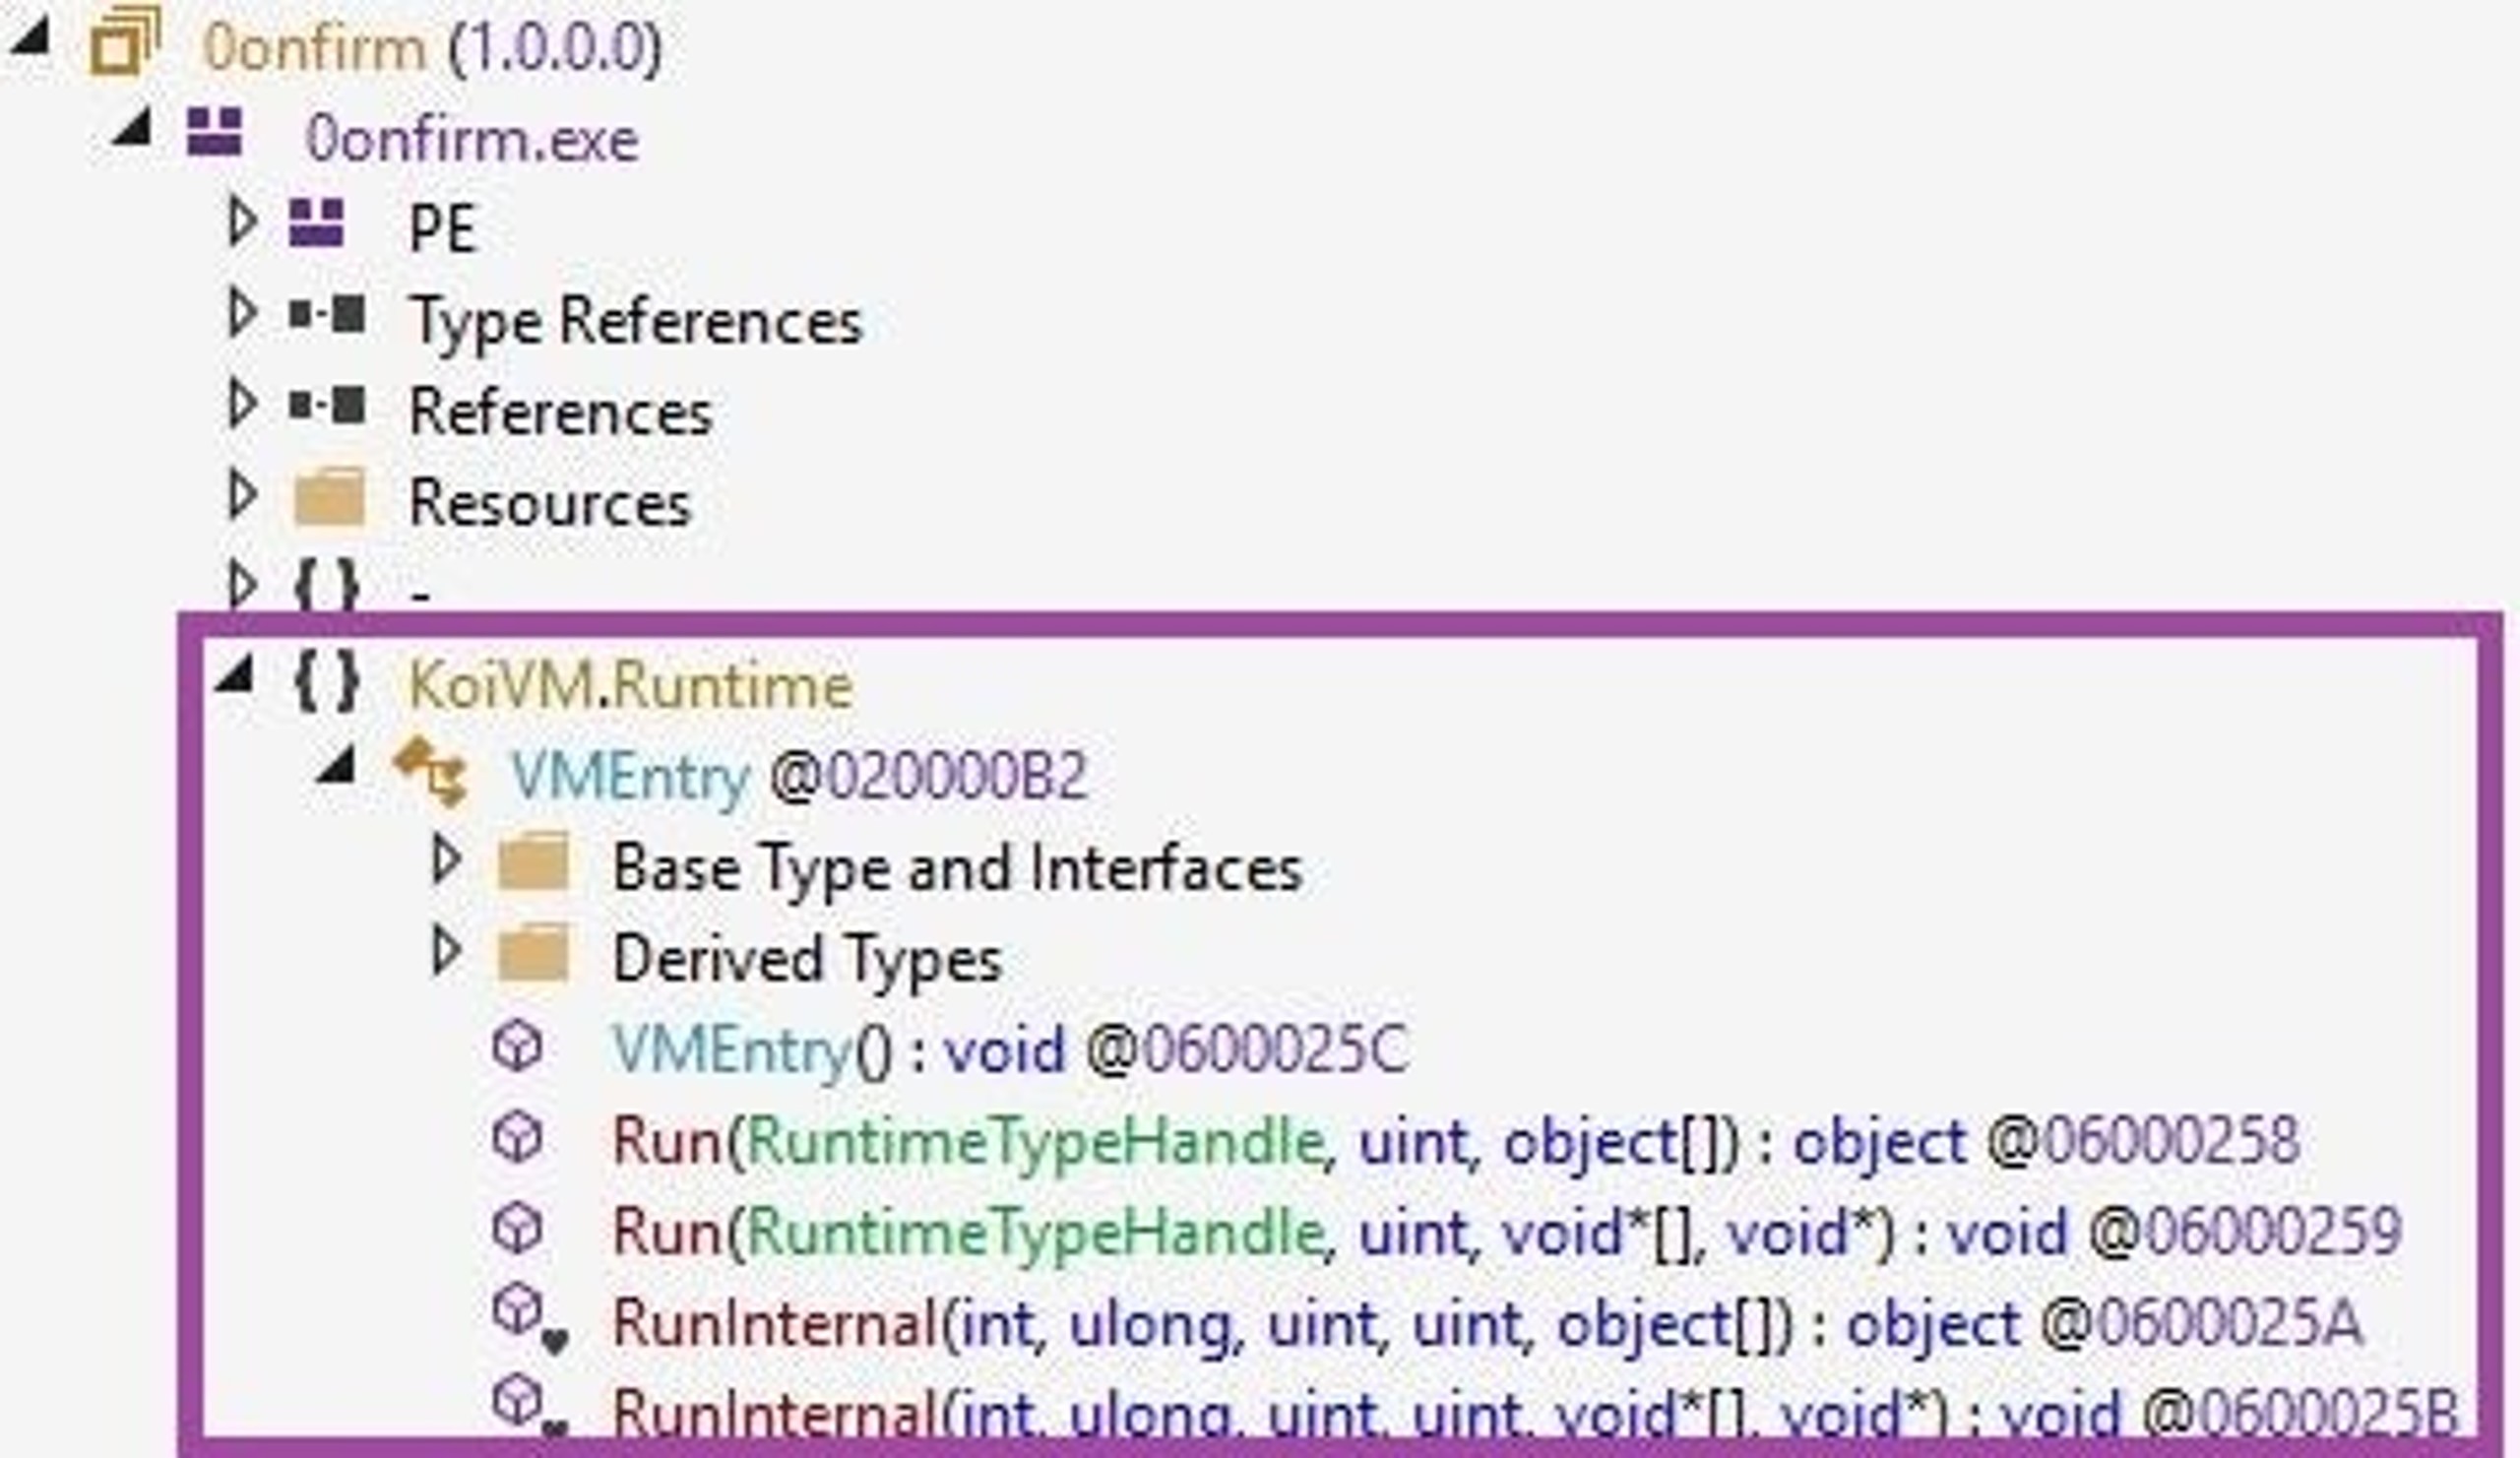Click private method icon for RunInternal @0600025A
The width and height of the screenshot is (2520, 1458).
pyautogui.click(x=529, y=1320)
